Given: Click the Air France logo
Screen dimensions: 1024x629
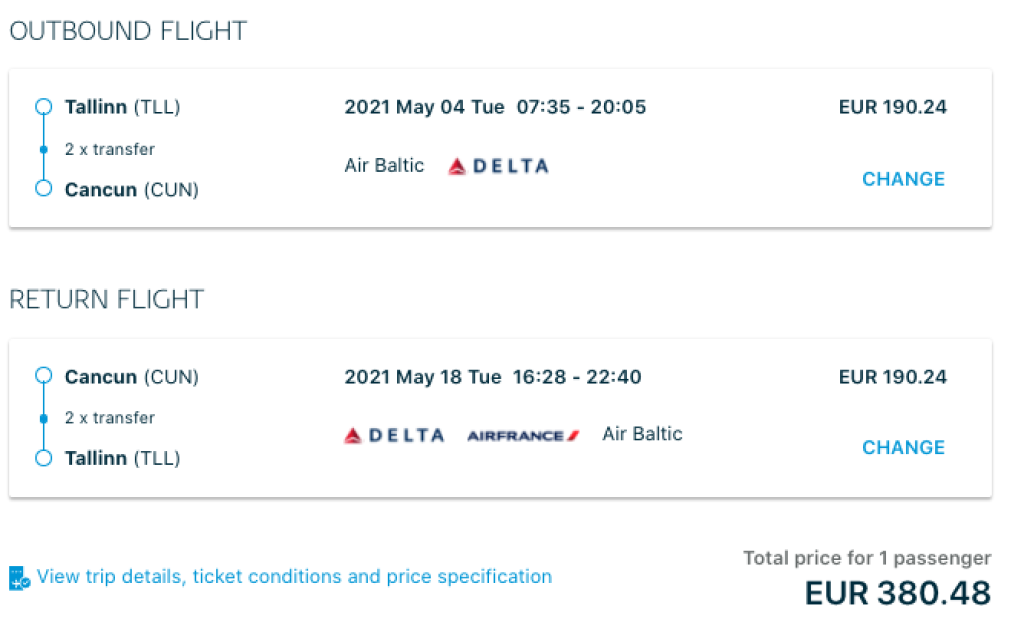Looking at the screenshot, I should coord(523,435).
